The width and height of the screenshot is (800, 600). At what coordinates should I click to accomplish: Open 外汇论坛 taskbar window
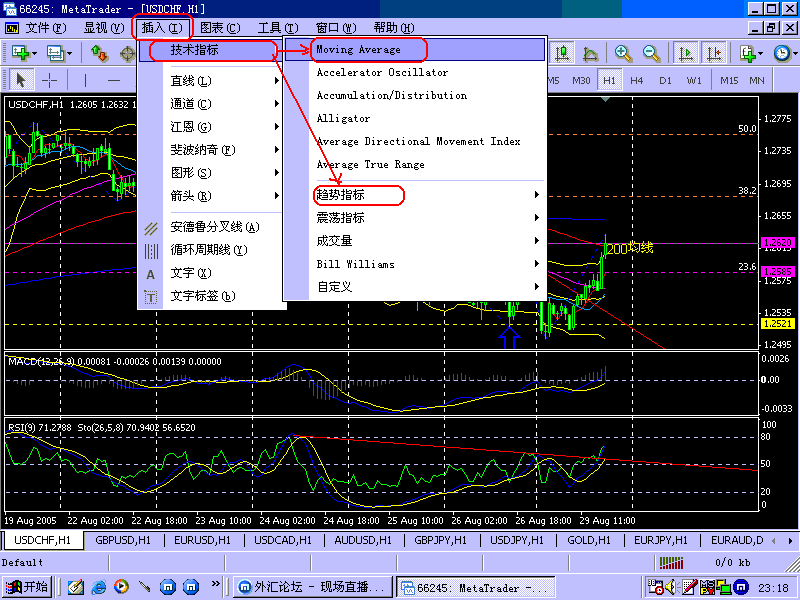click(313, 587)
